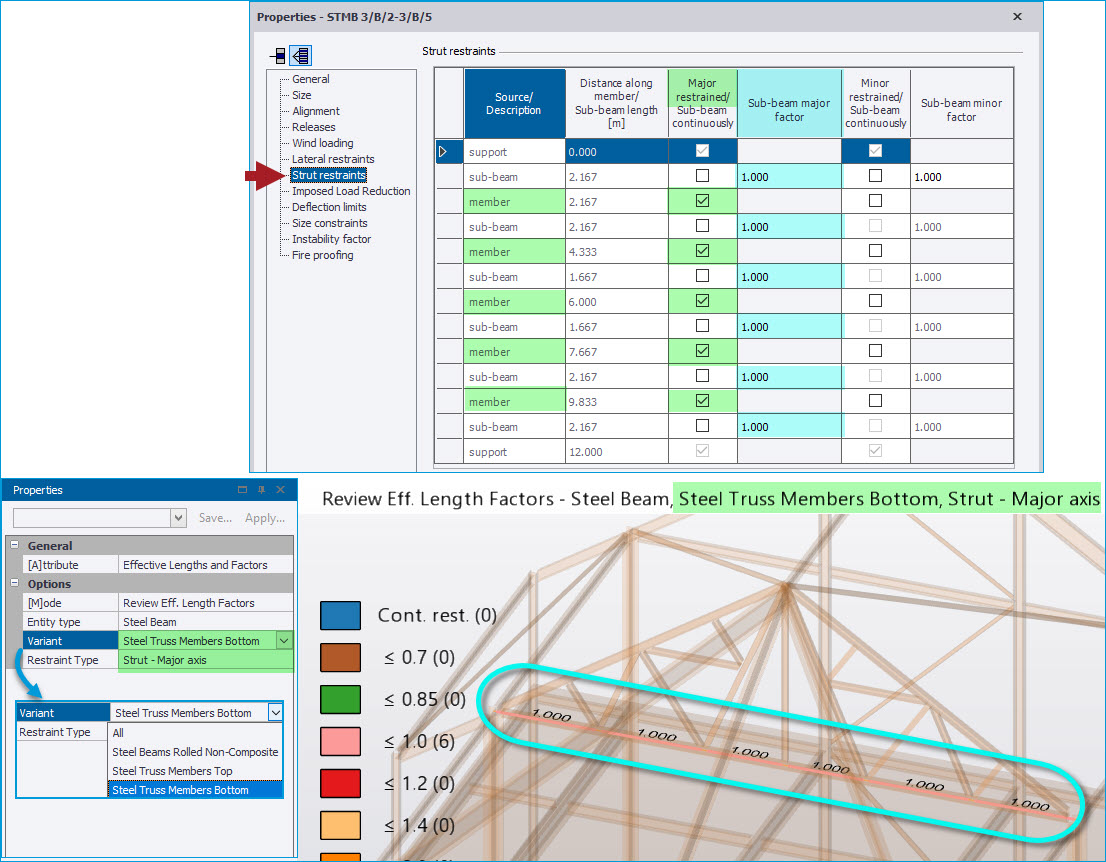The height and width of the screenshot is (862, 1106).
Task: Select Wind loading in the settings tree
Action: coord(322,142)
